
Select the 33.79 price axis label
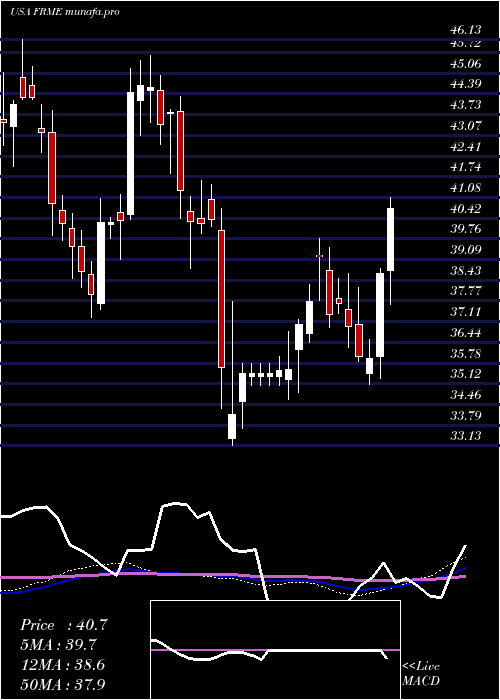tap(466, 416)
